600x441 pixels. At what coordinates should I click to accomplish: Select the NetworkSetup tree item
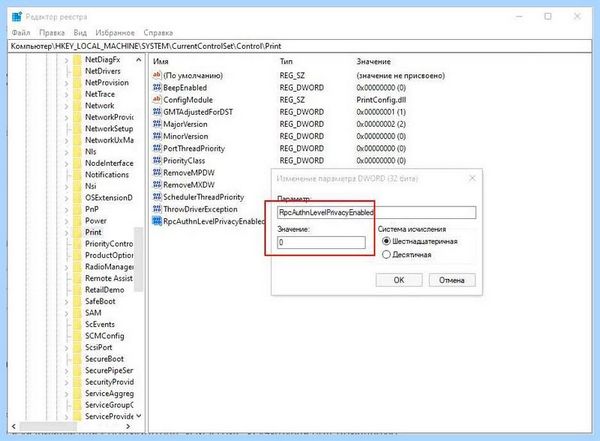point(109,129)
